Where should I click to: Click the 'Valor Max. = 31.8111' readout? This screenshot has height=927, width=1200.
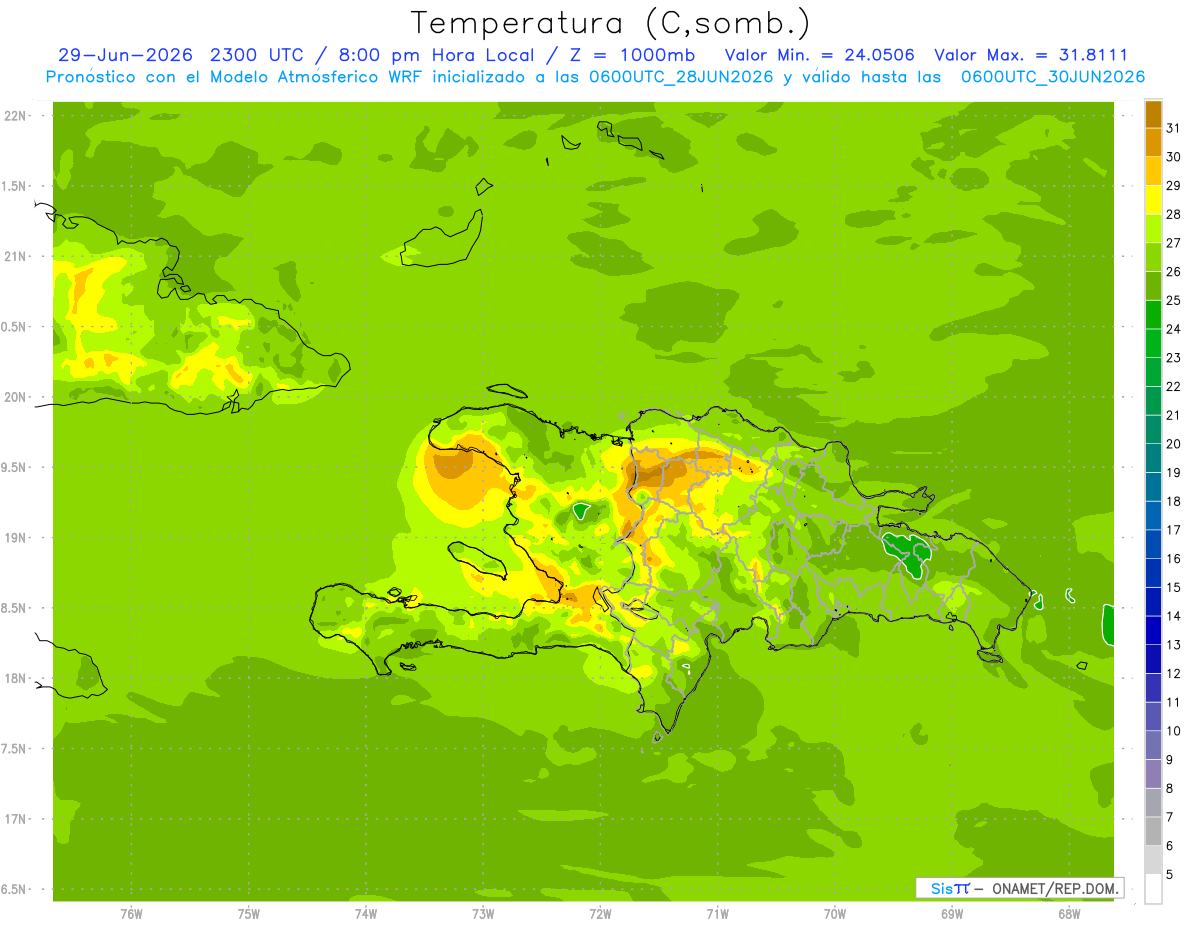click(1031, 55)
